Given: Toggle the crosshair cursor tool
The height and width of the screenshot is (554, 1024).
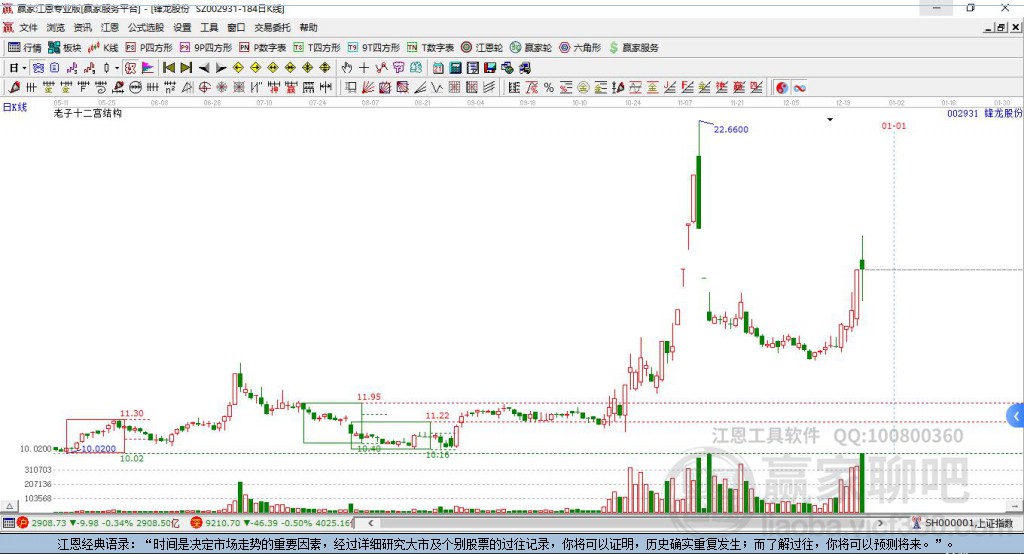Looking at the screenshot, I should [364, 68].
